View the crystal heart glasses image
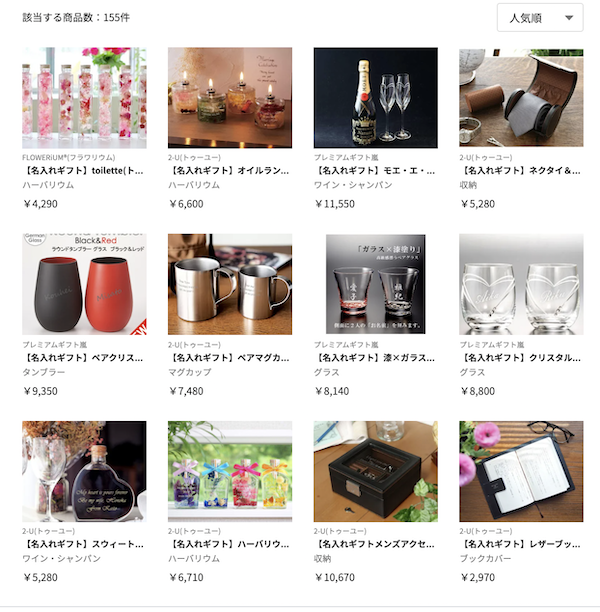600x612 pixels. (521, 284)
